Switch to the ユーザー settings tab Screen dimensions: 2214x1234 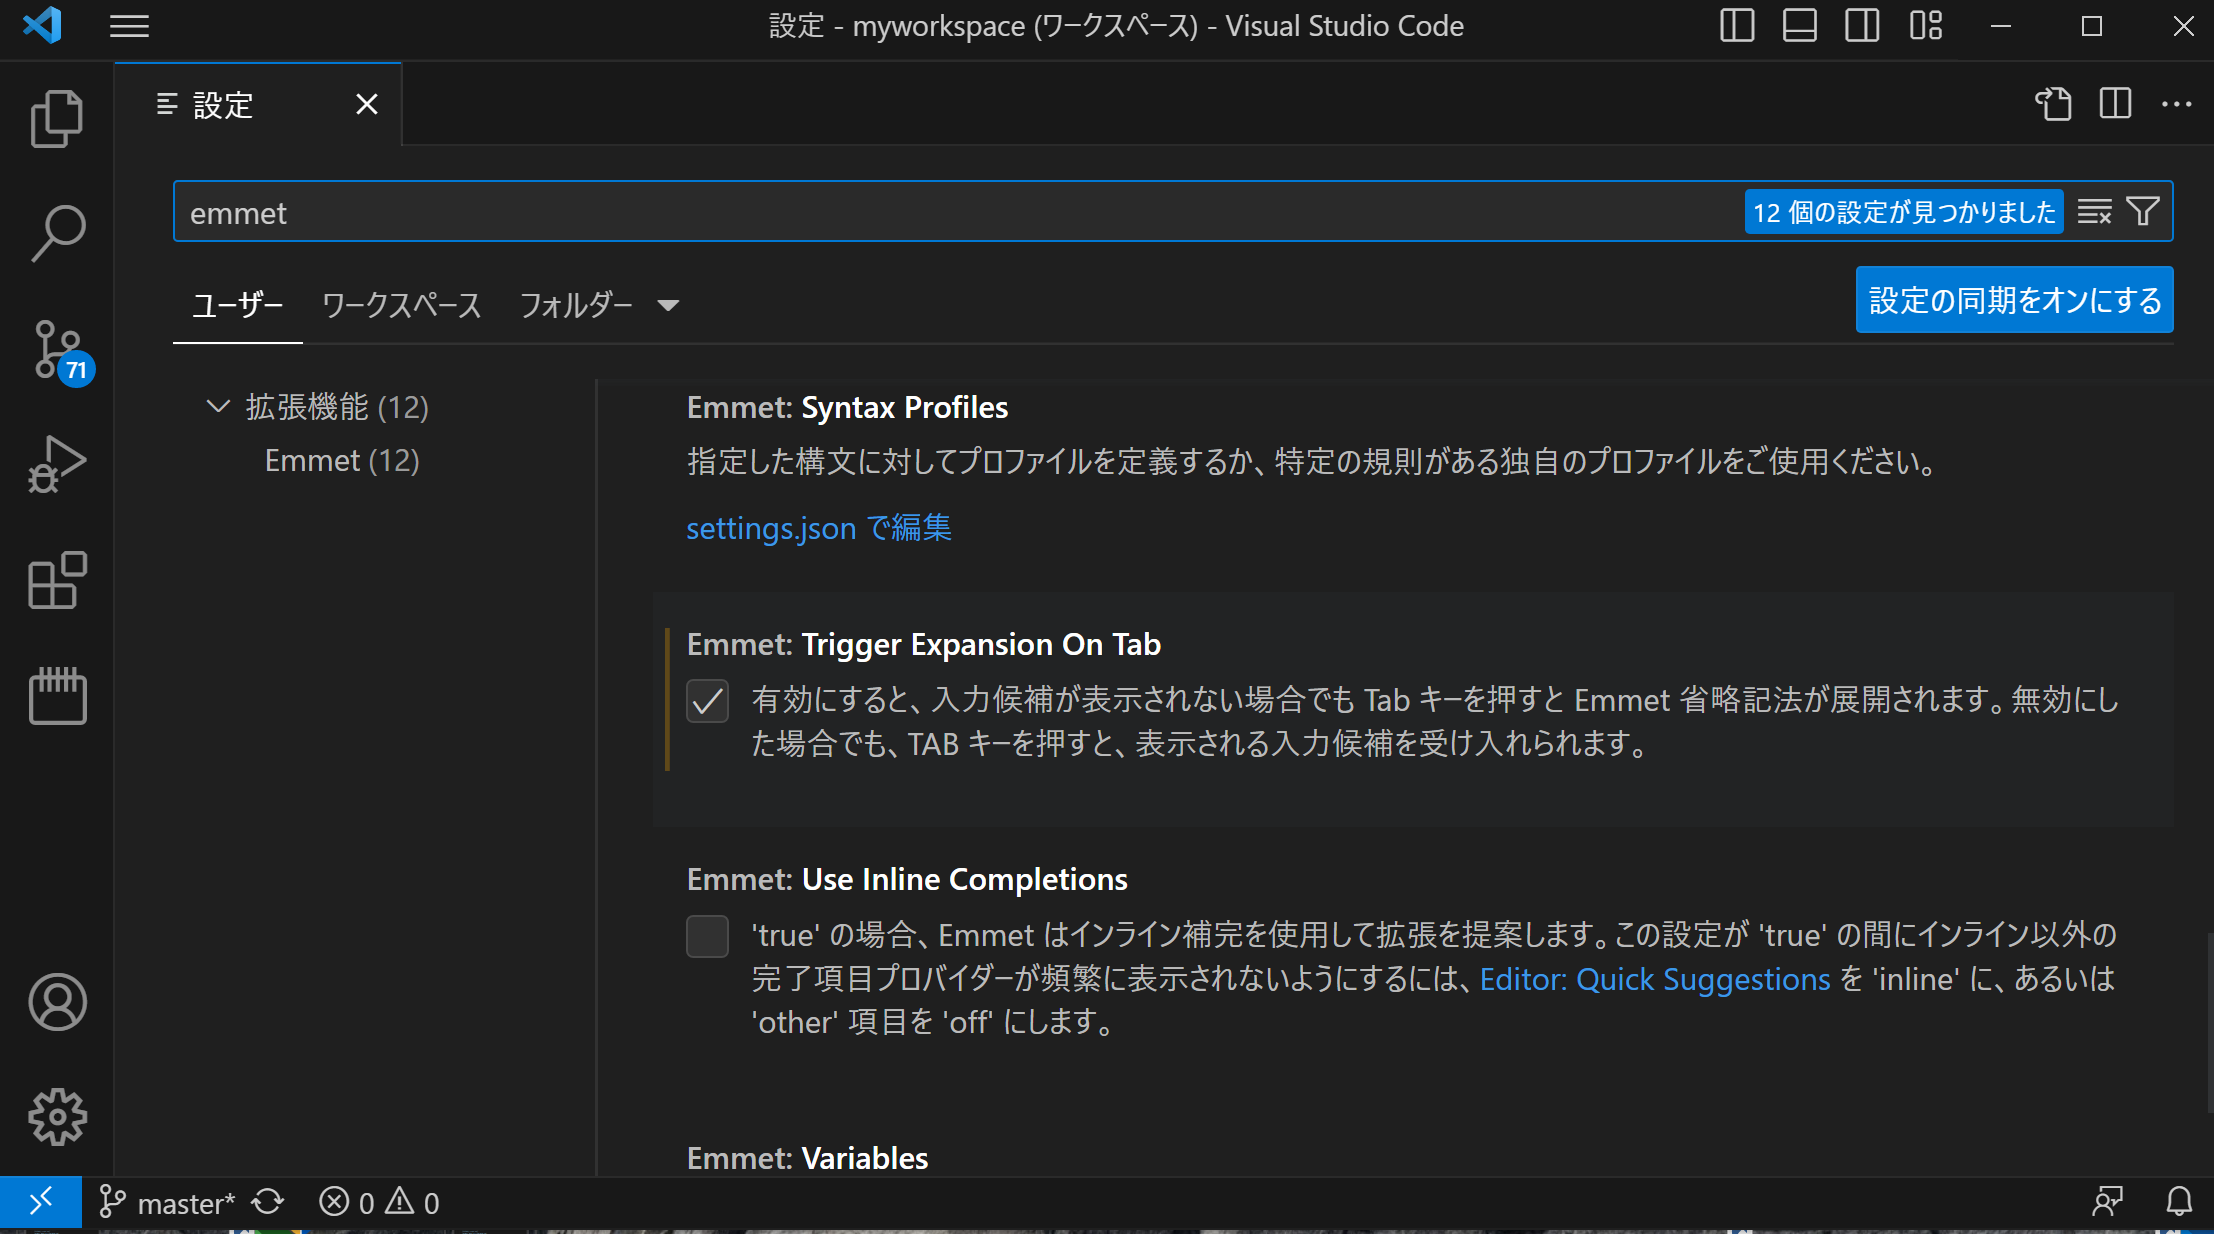[x=238, y=305]
